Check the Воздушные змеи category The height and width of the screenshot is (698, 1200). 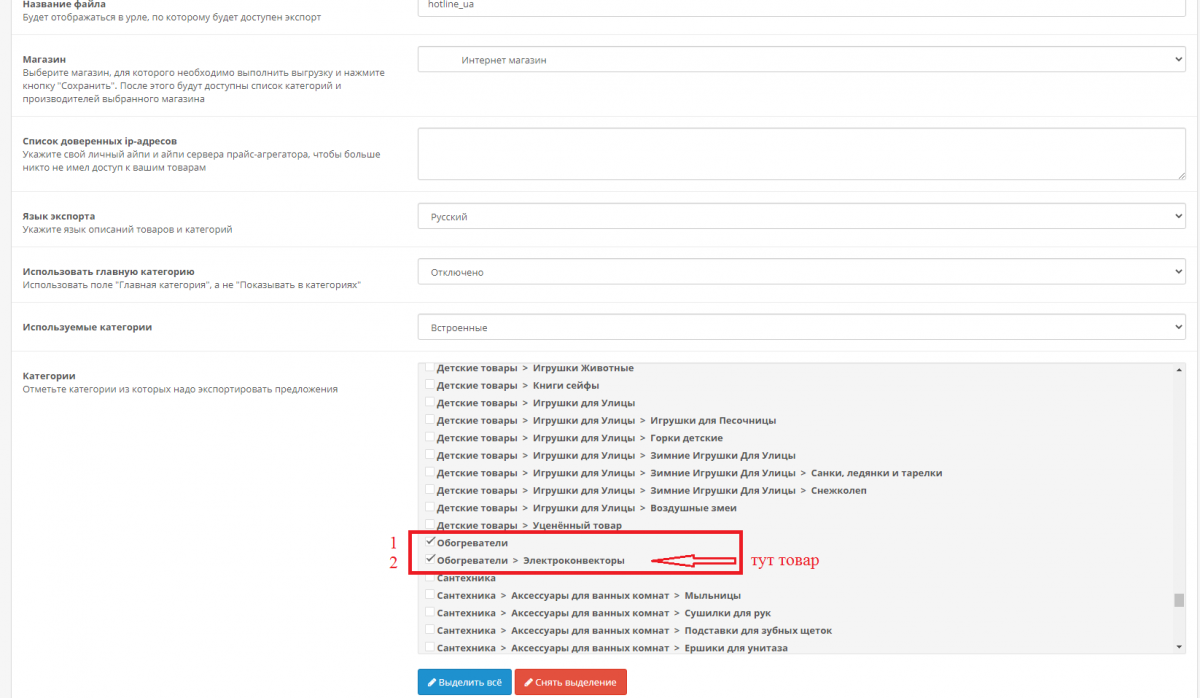tap(431, 508)
